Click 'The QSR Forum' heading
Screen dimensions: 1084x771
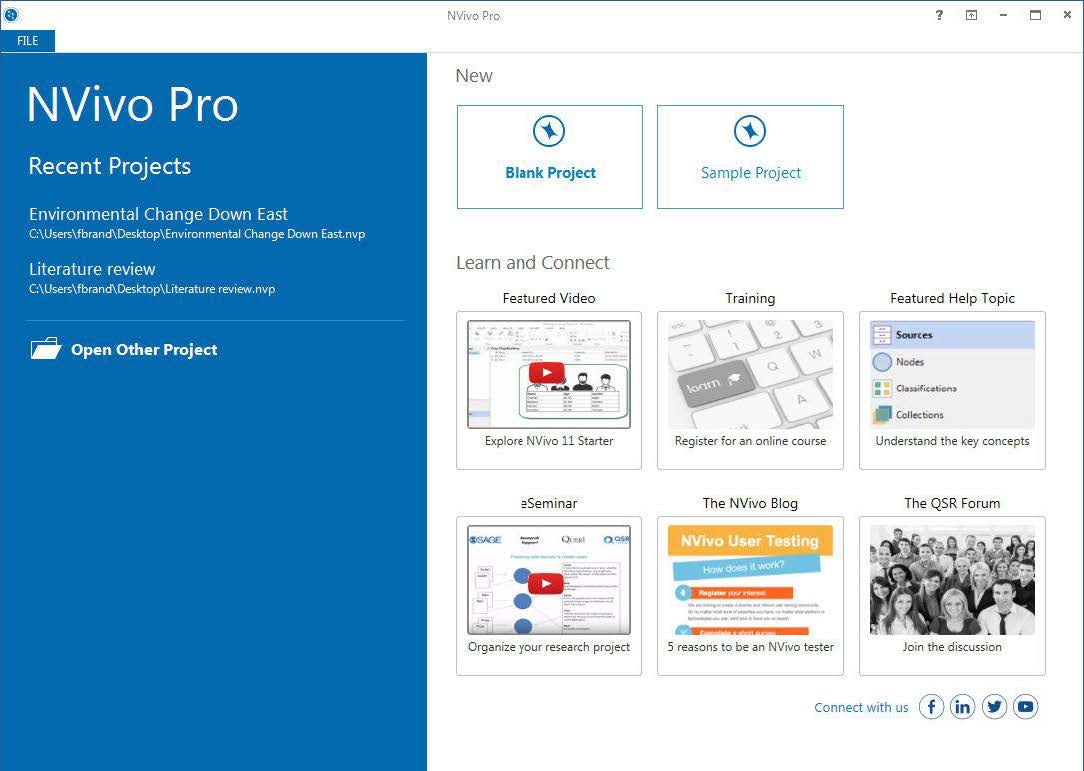(952, 503)
